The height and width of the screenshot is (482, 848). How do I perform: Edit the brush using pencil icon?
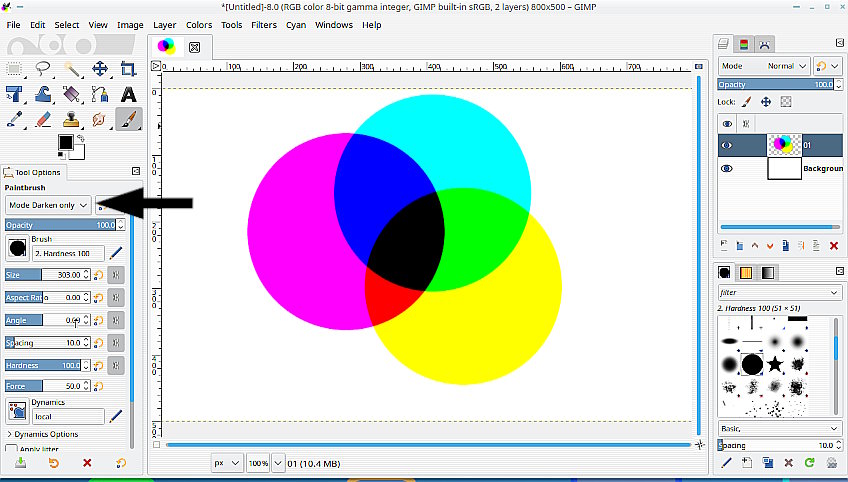point(116,253)
